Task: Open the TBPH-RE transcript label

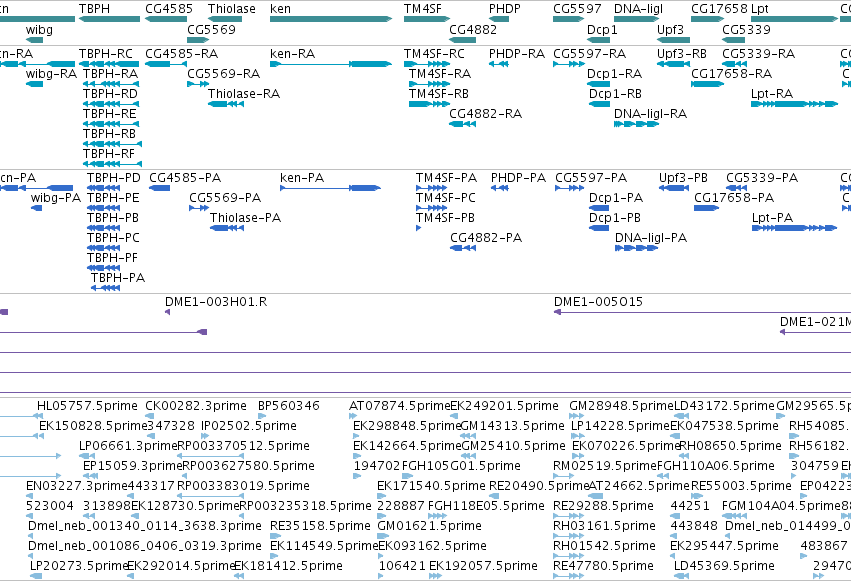Action: [110, 114]
